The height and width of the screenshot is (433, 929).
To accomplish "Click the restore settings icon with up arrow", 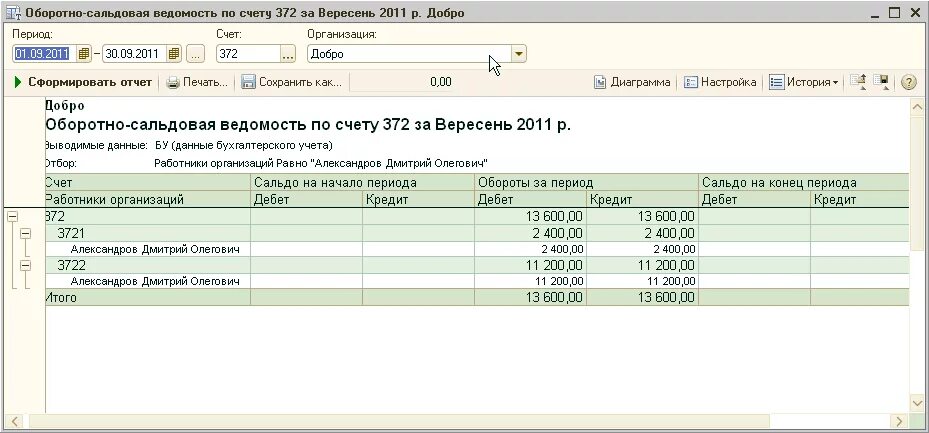I will click(858, 82).
